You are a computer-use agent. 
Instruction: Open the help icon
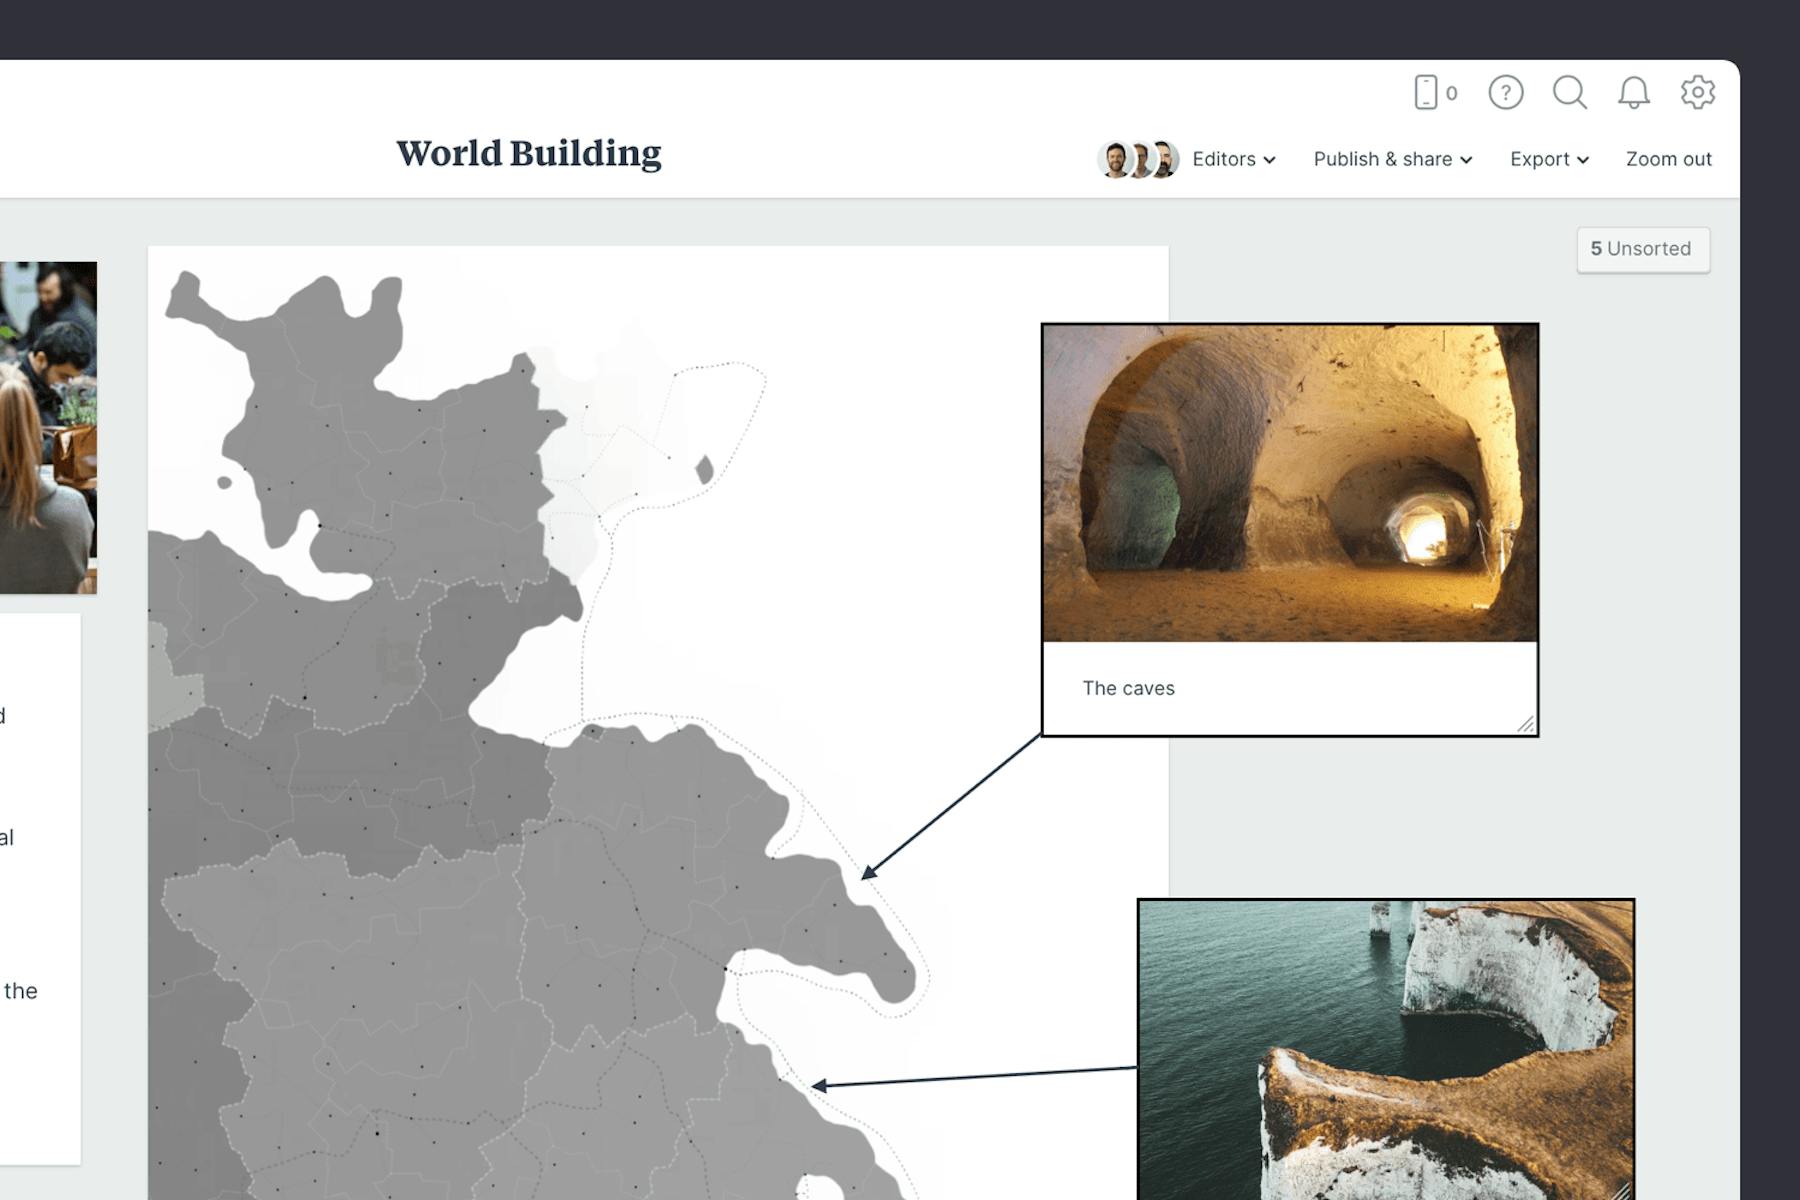click(x=1506, y=92)
